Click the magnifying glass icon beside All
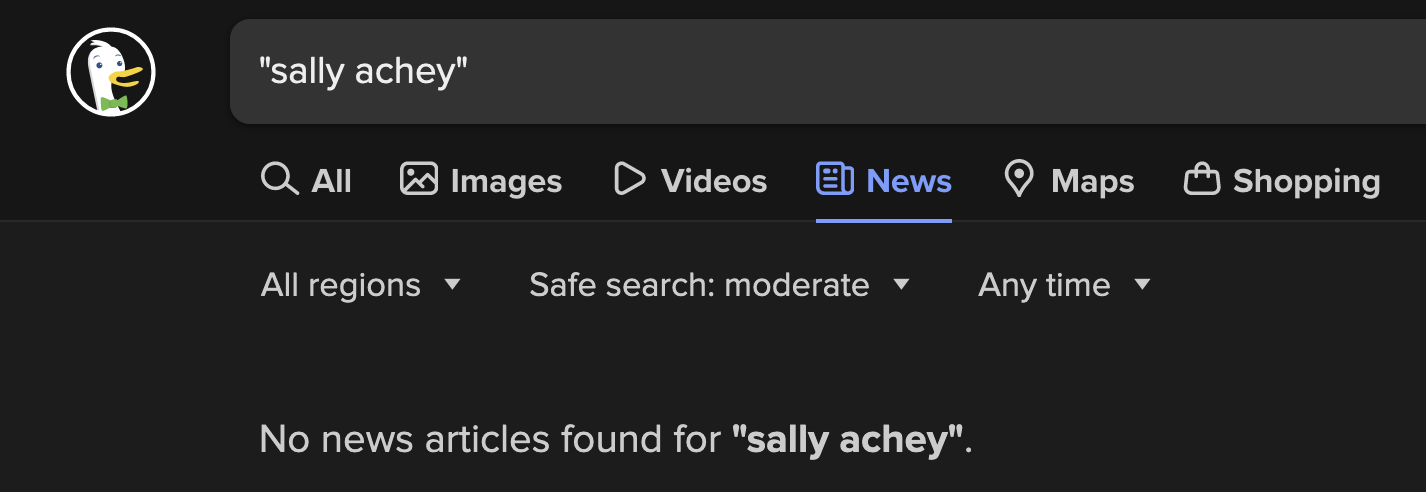Image resolution: width=1426 pixels, height=492 pixels. click(279, 180)
